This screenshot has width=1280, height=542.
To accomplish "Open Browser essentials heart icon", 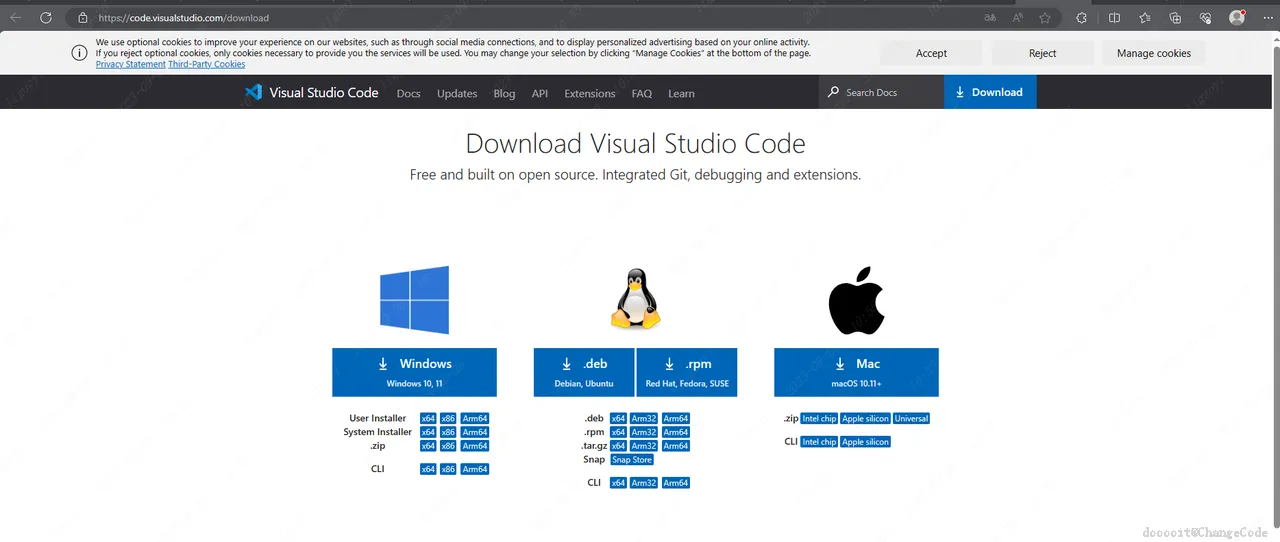I will coord(1205,18).
